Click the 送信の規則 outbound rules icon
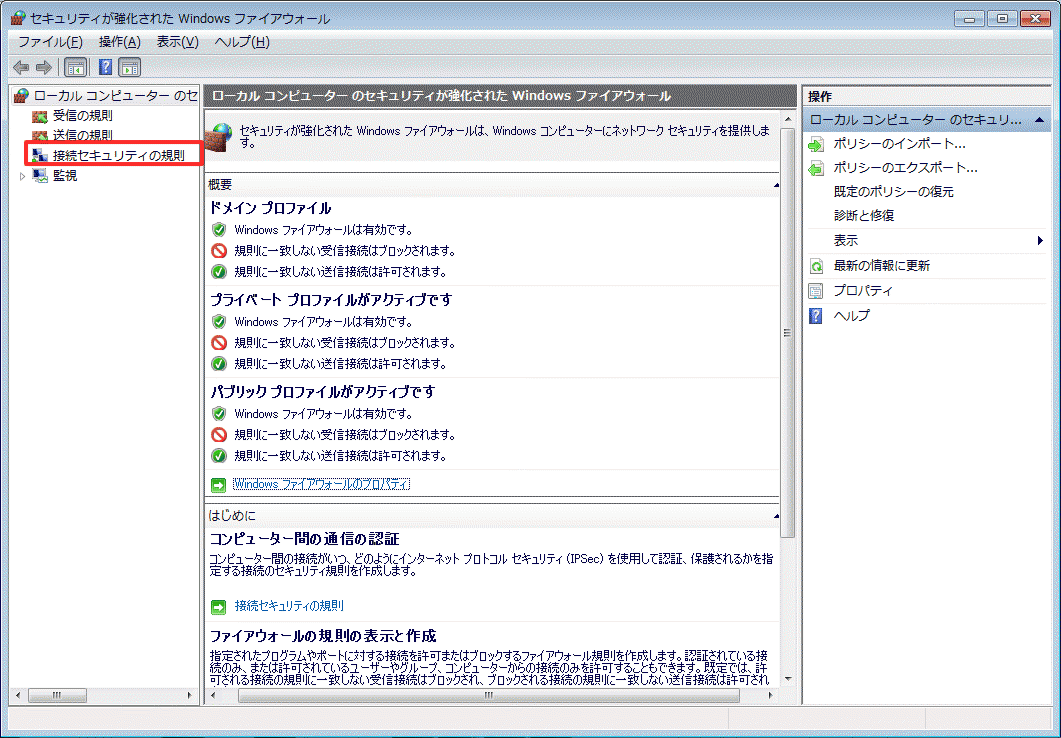The width and height of the screenshot is (1061, 738). click(x=40, y=135)
